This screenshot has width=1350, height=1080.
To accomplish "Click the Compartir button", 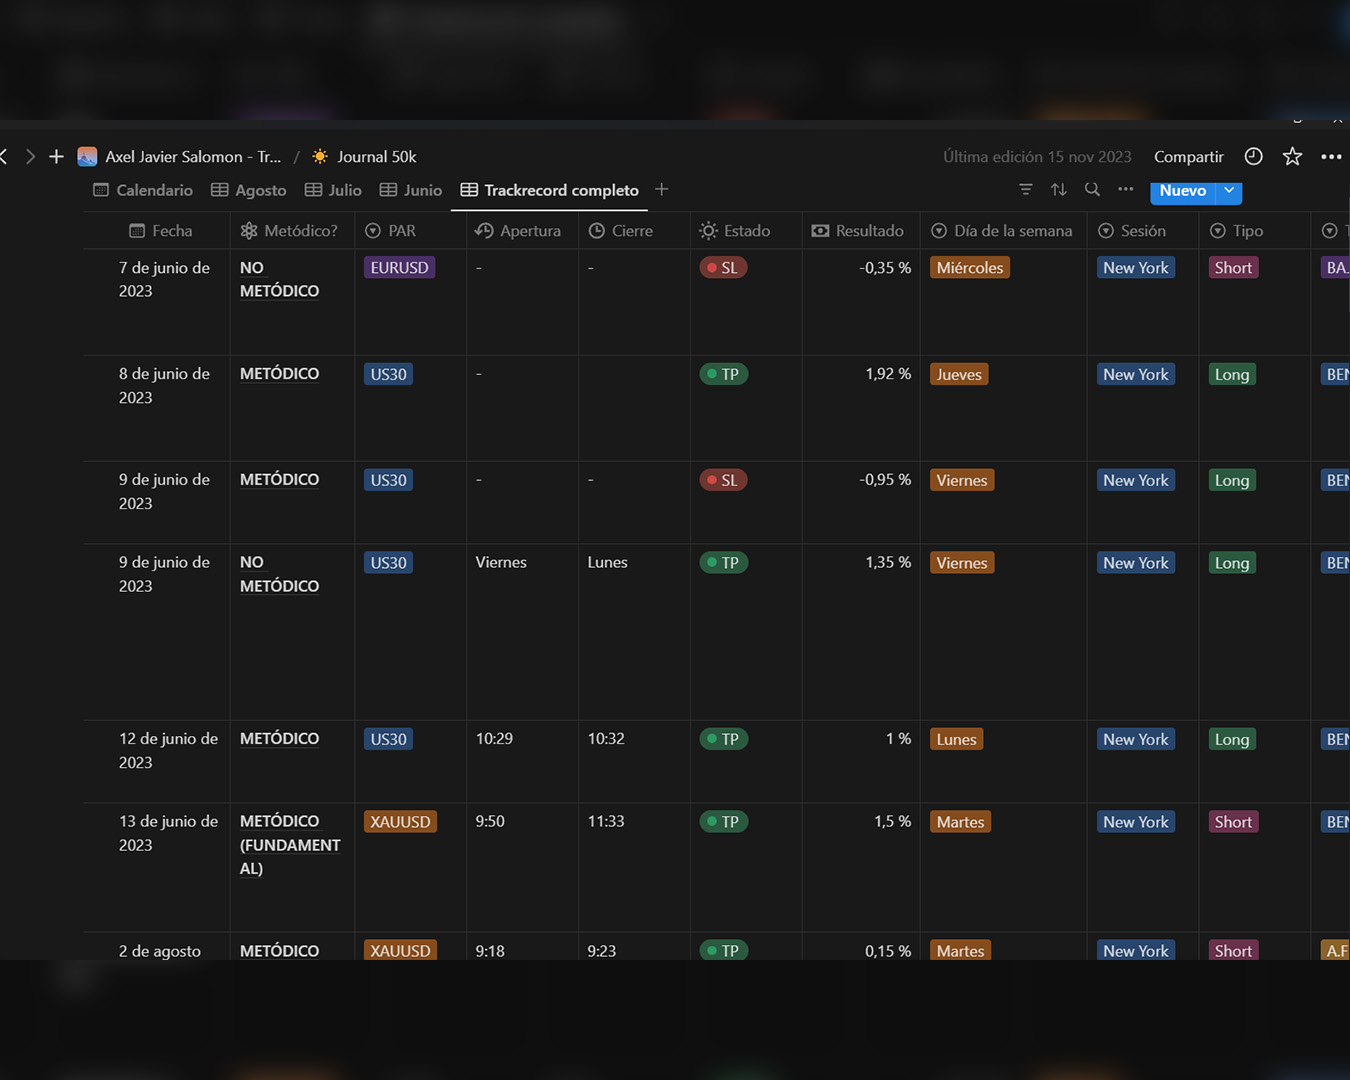I will click(x=1188, y=156).
